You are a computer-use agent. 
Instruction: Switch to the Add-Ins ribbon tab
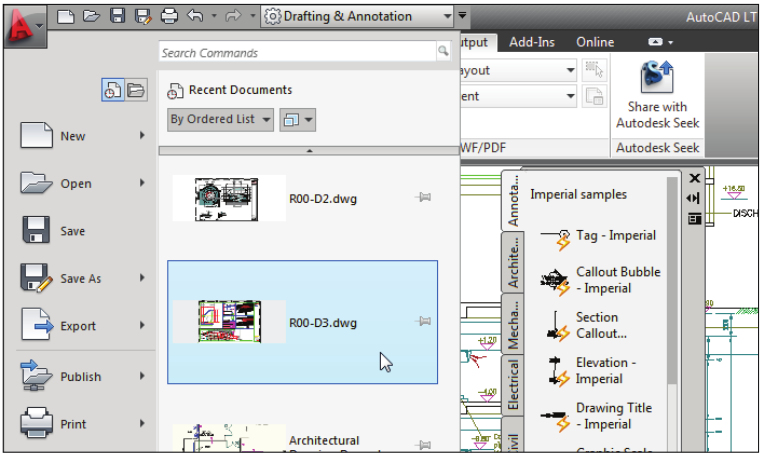[x=531, y=42]
